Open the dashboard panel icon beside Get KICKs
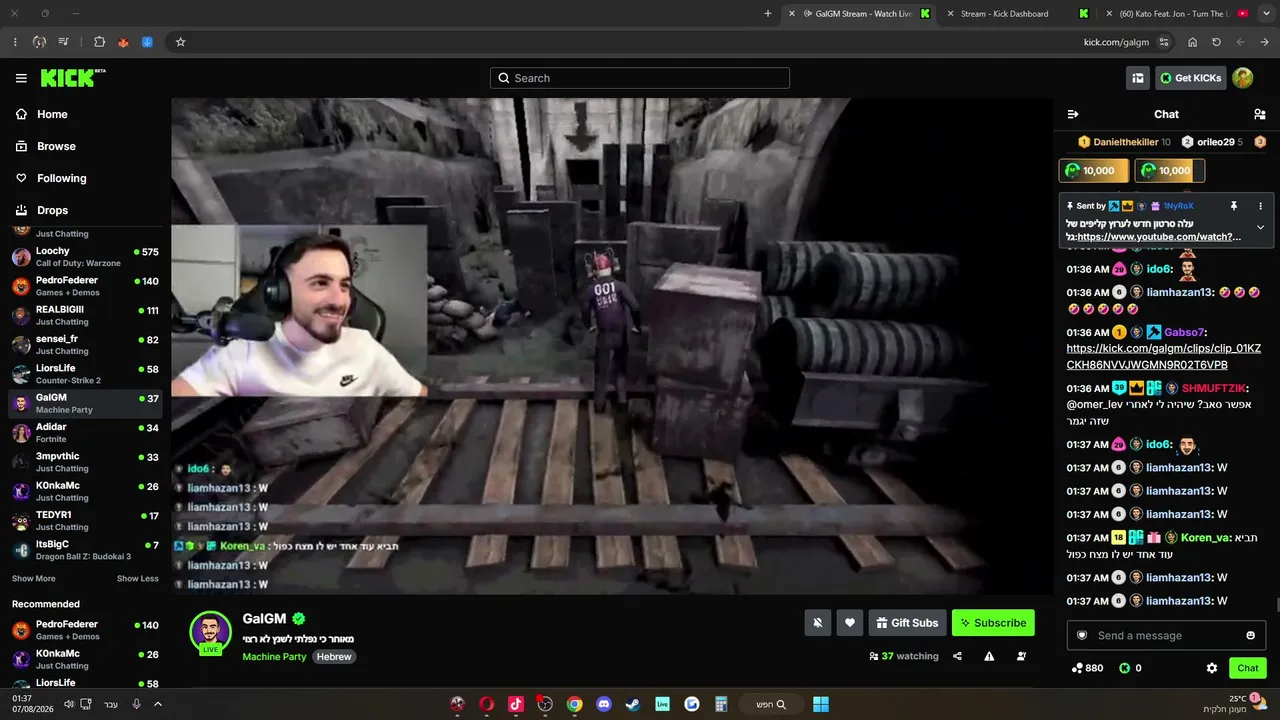 pos(1138,78)
